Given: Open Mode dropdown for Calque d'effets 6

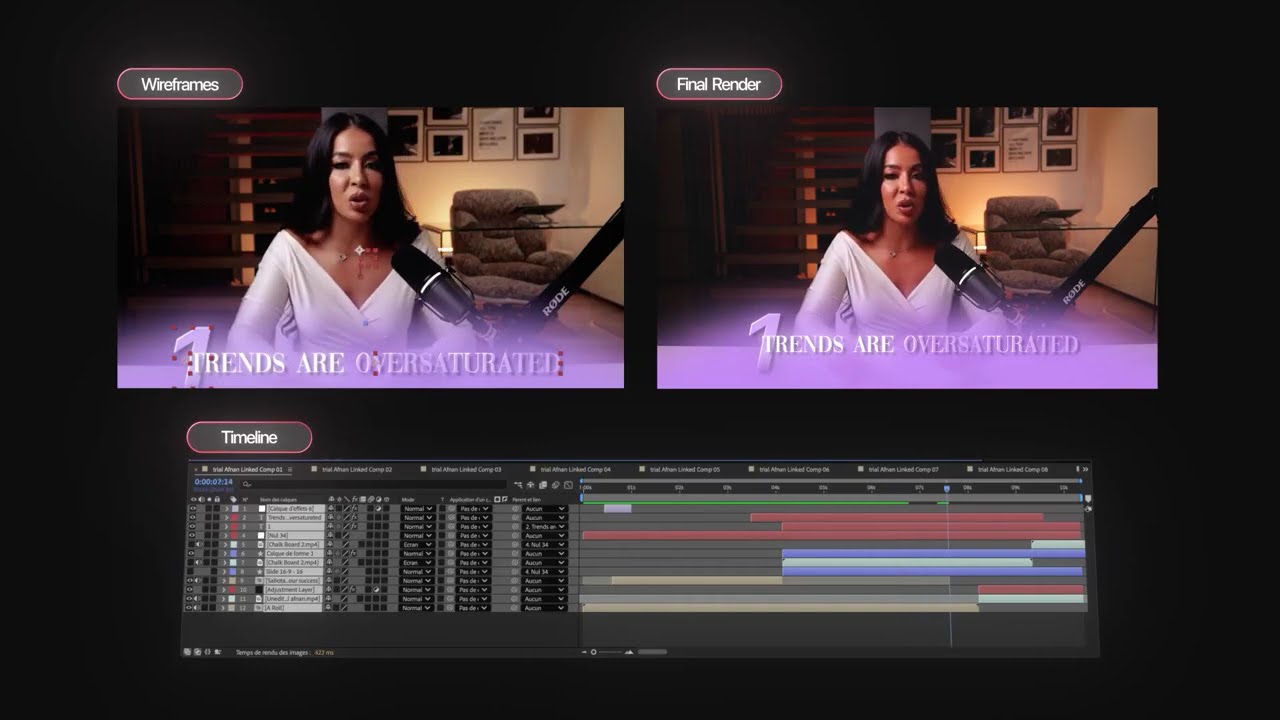Looking at the screenshot, I should tap(417, 508).
